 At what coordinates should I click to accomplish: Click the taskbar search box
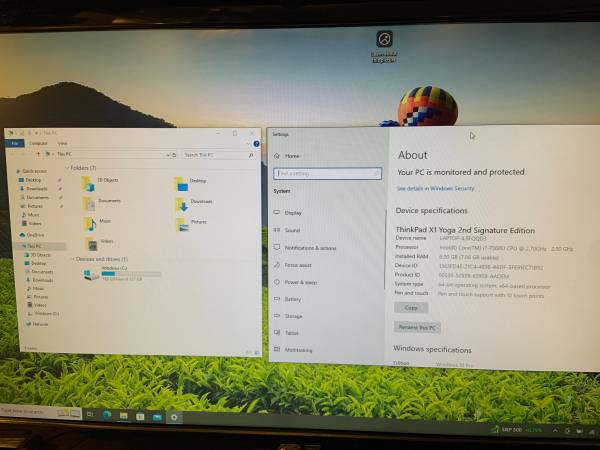click(x=40, y=412)
